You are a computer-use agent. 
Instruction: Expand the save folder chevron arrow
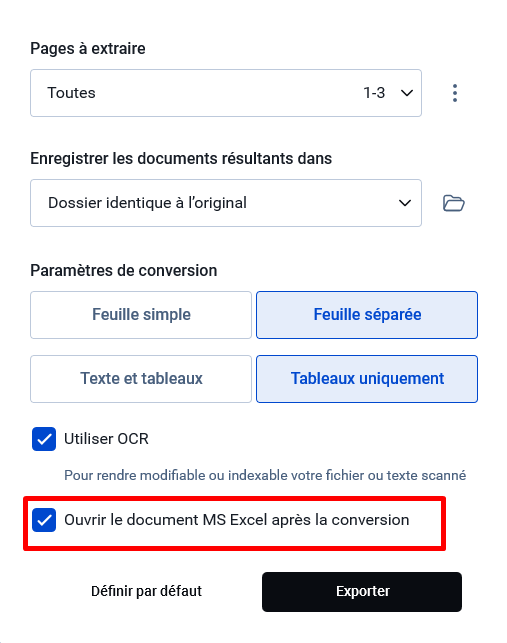point(405,203)
